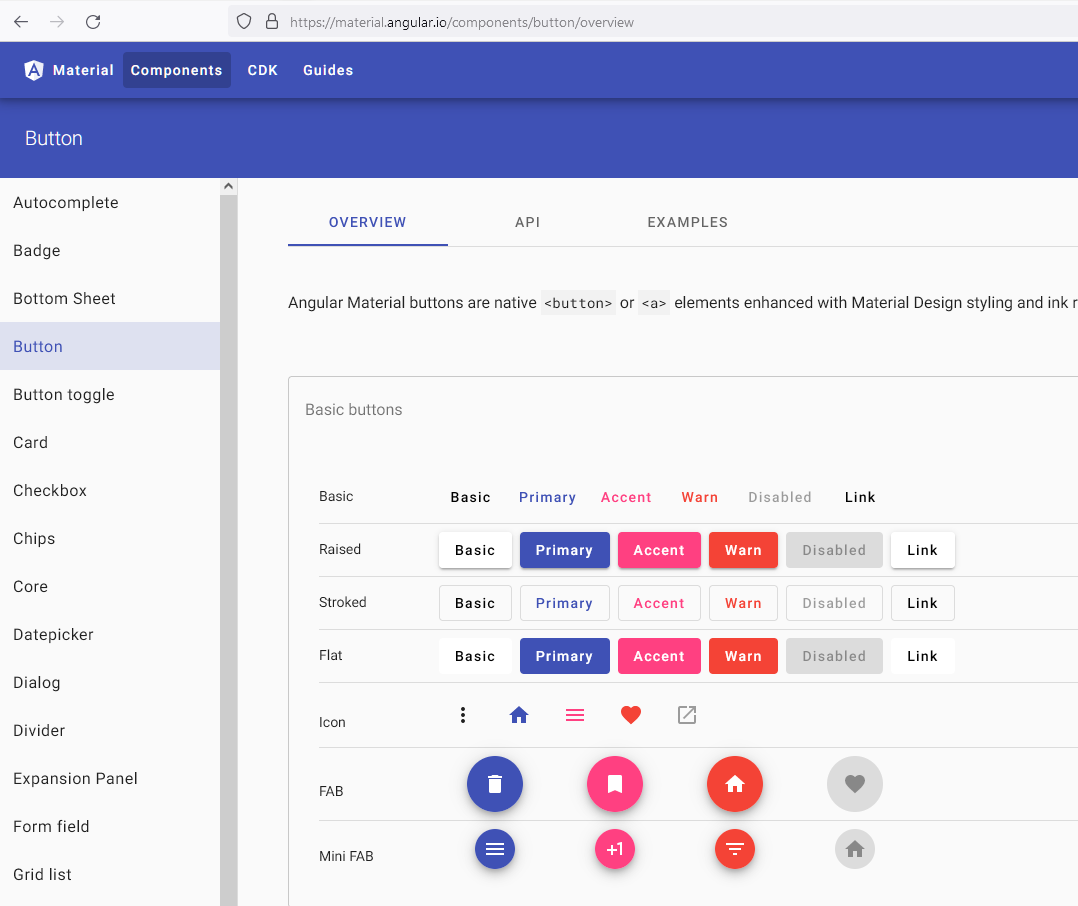Open Badge in the sidebar

(110, 250)
